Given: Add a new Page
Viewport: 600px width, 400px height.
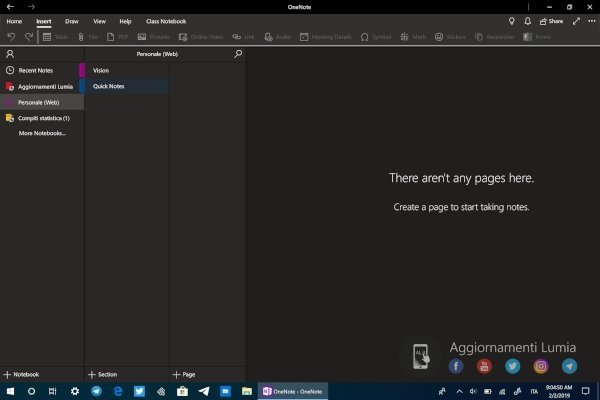Looking at the screenshot, I should click(184, 374).
